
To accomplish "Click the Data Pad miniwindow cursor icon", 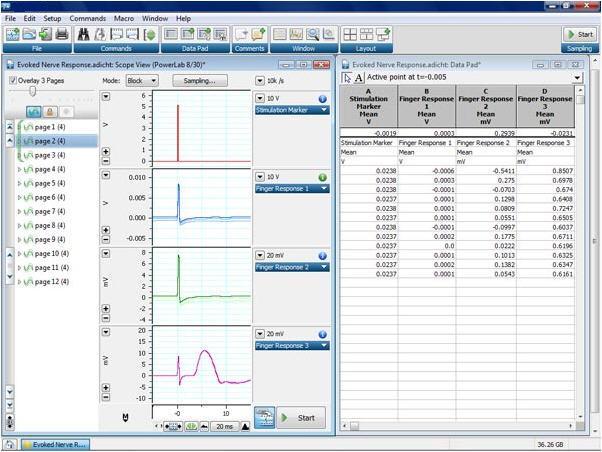I will [220, 35].
